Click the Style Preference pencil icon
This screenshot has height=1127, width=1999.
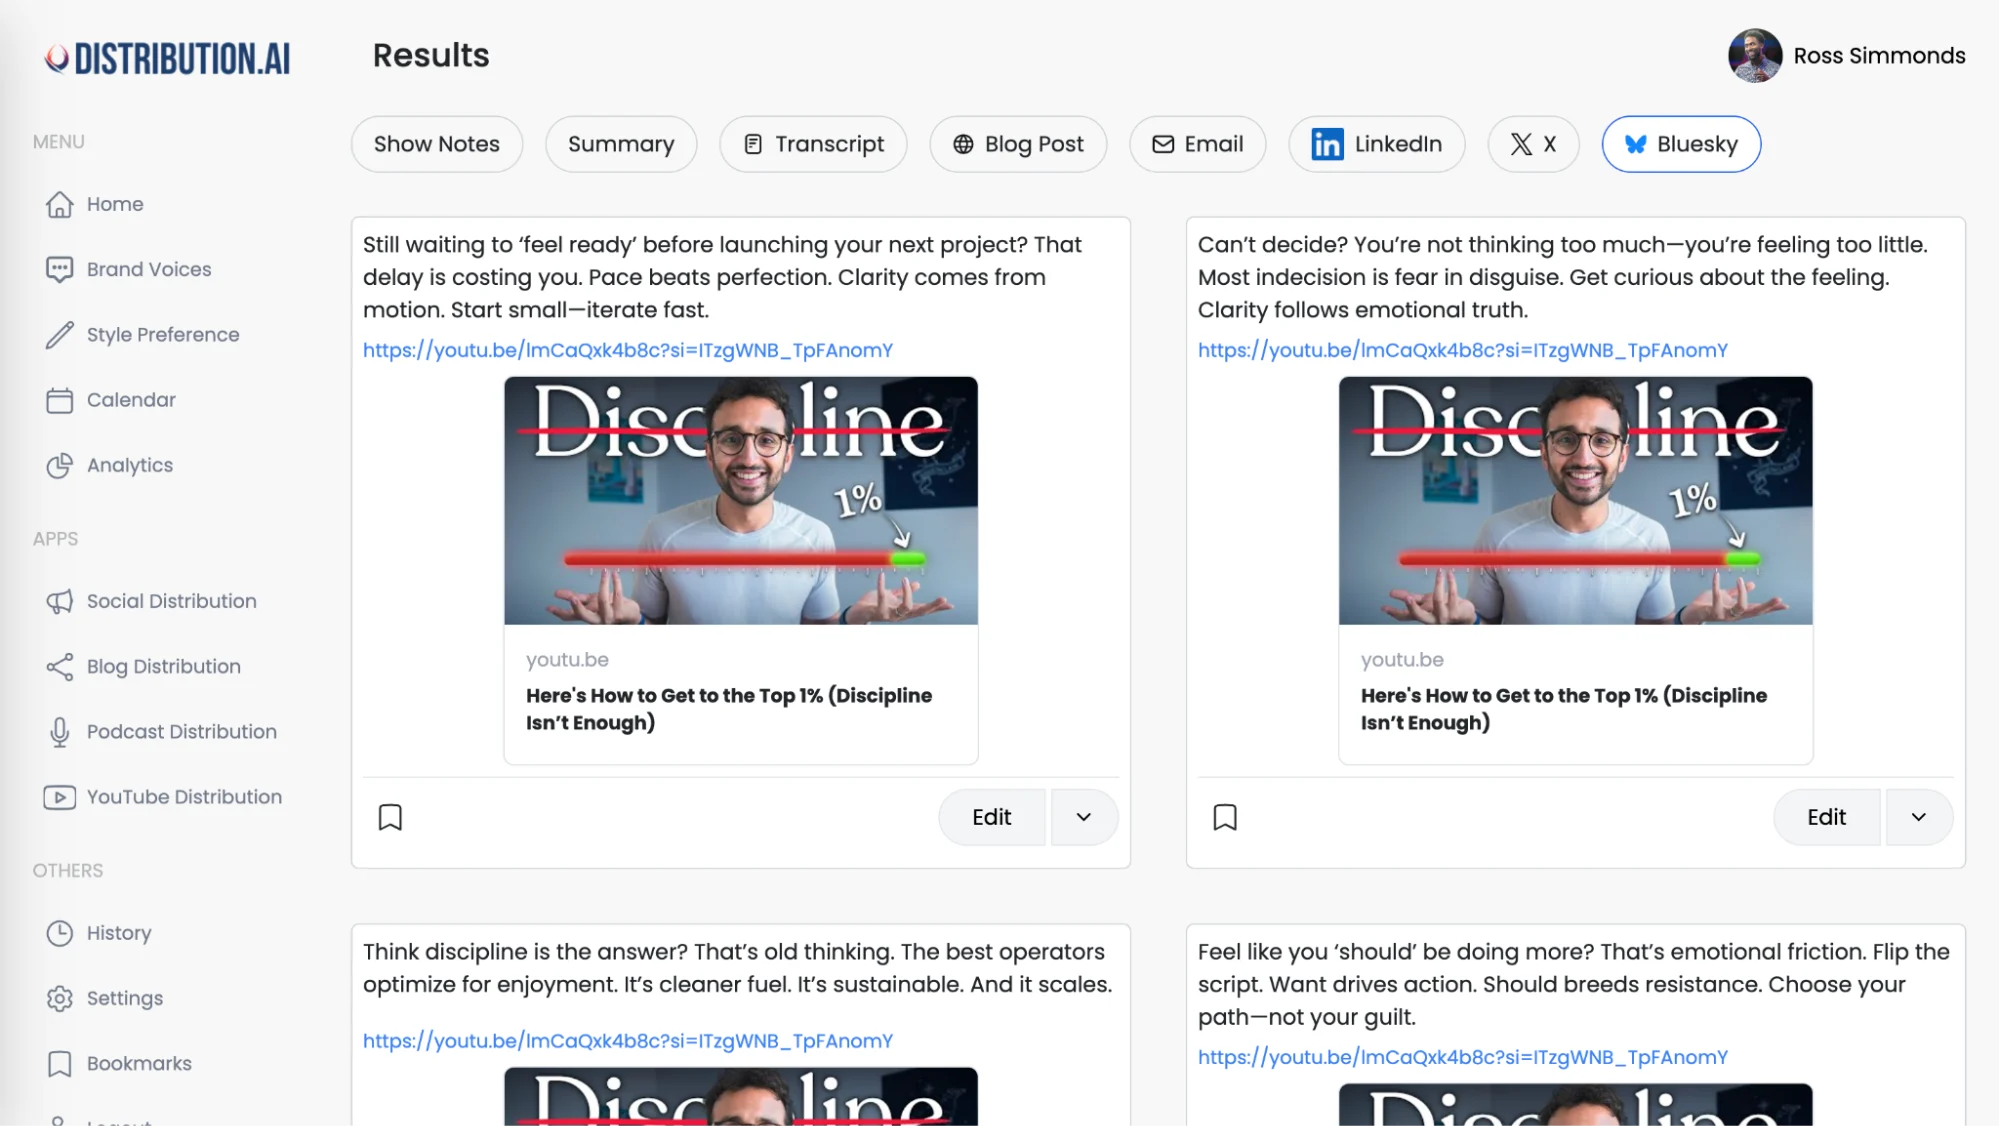[59, 335]
